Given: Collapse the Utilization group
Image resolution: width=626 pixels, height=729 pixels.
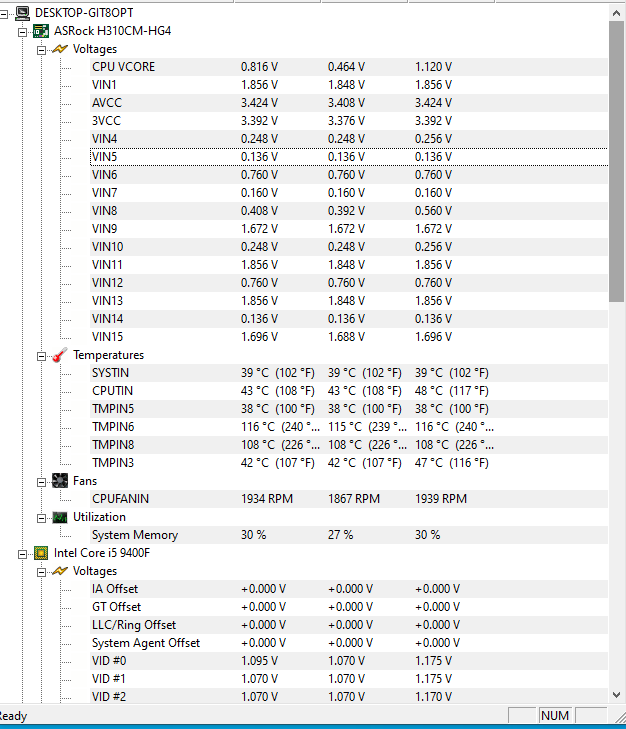Looking at the screenshot, I should [x=41, y=518].
